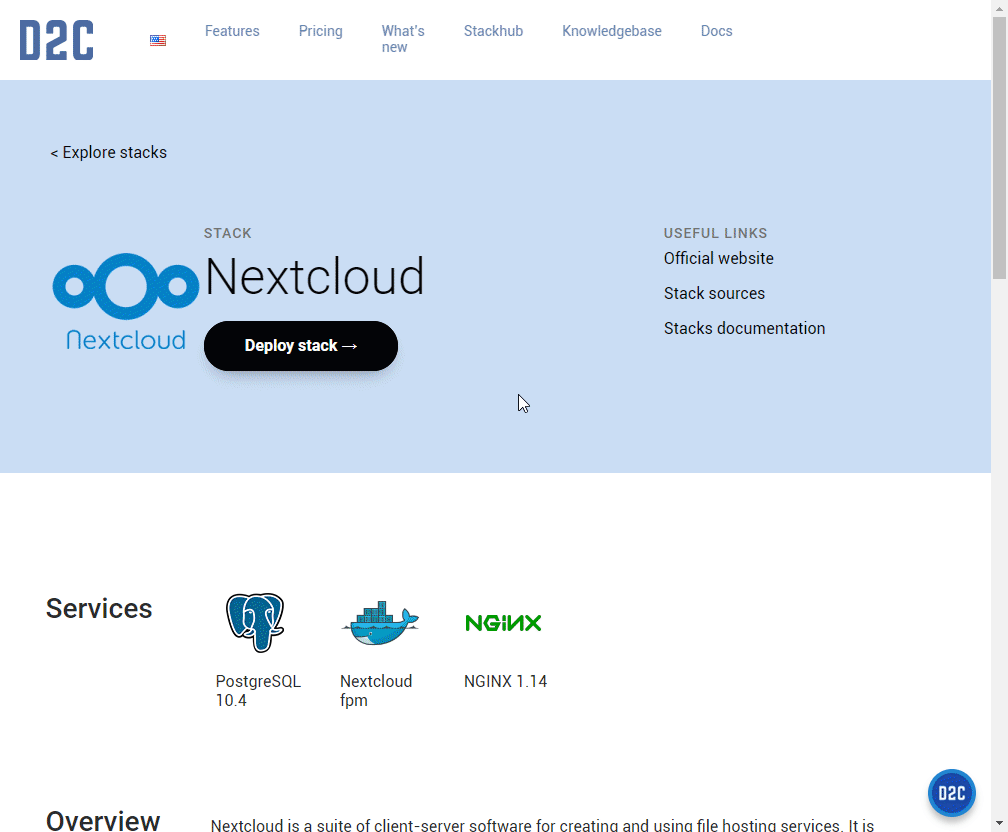The width and height of the screenshot is (1008, 832).
Task: Open the Docs page
Action: pos(717,31)
